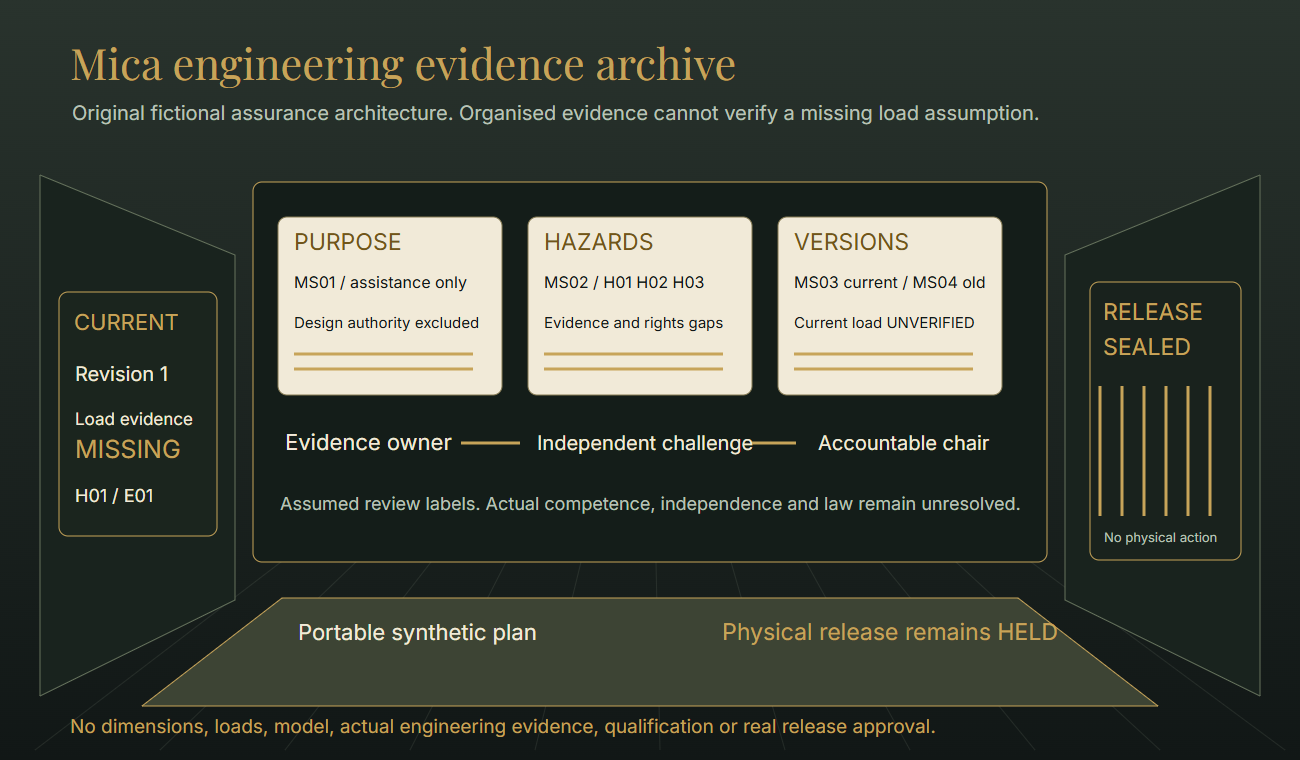The image size is (1300, 760).
Task: Select the 'Evidence owner' label
Action: (368, 443)
